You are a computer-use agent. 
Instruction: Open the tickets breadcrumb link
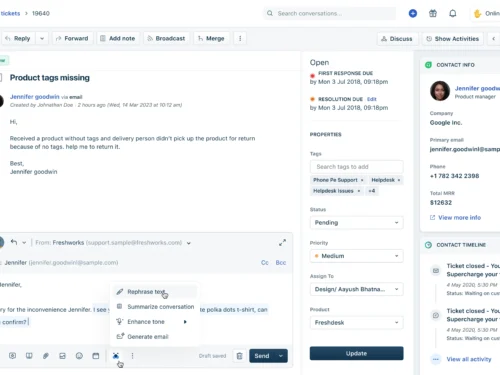point(10,13)
